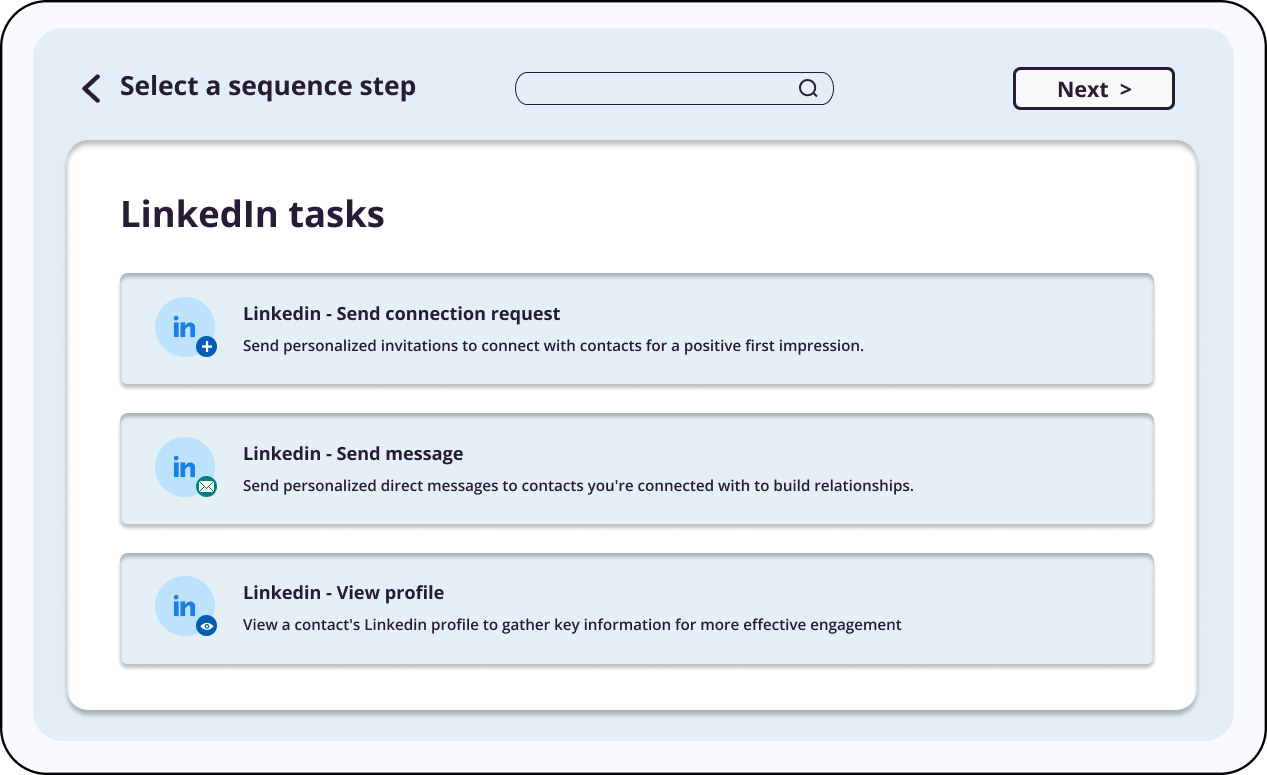Click the 'Select a sequence step' header text
Screen dimensions: 1267x775
267,87
